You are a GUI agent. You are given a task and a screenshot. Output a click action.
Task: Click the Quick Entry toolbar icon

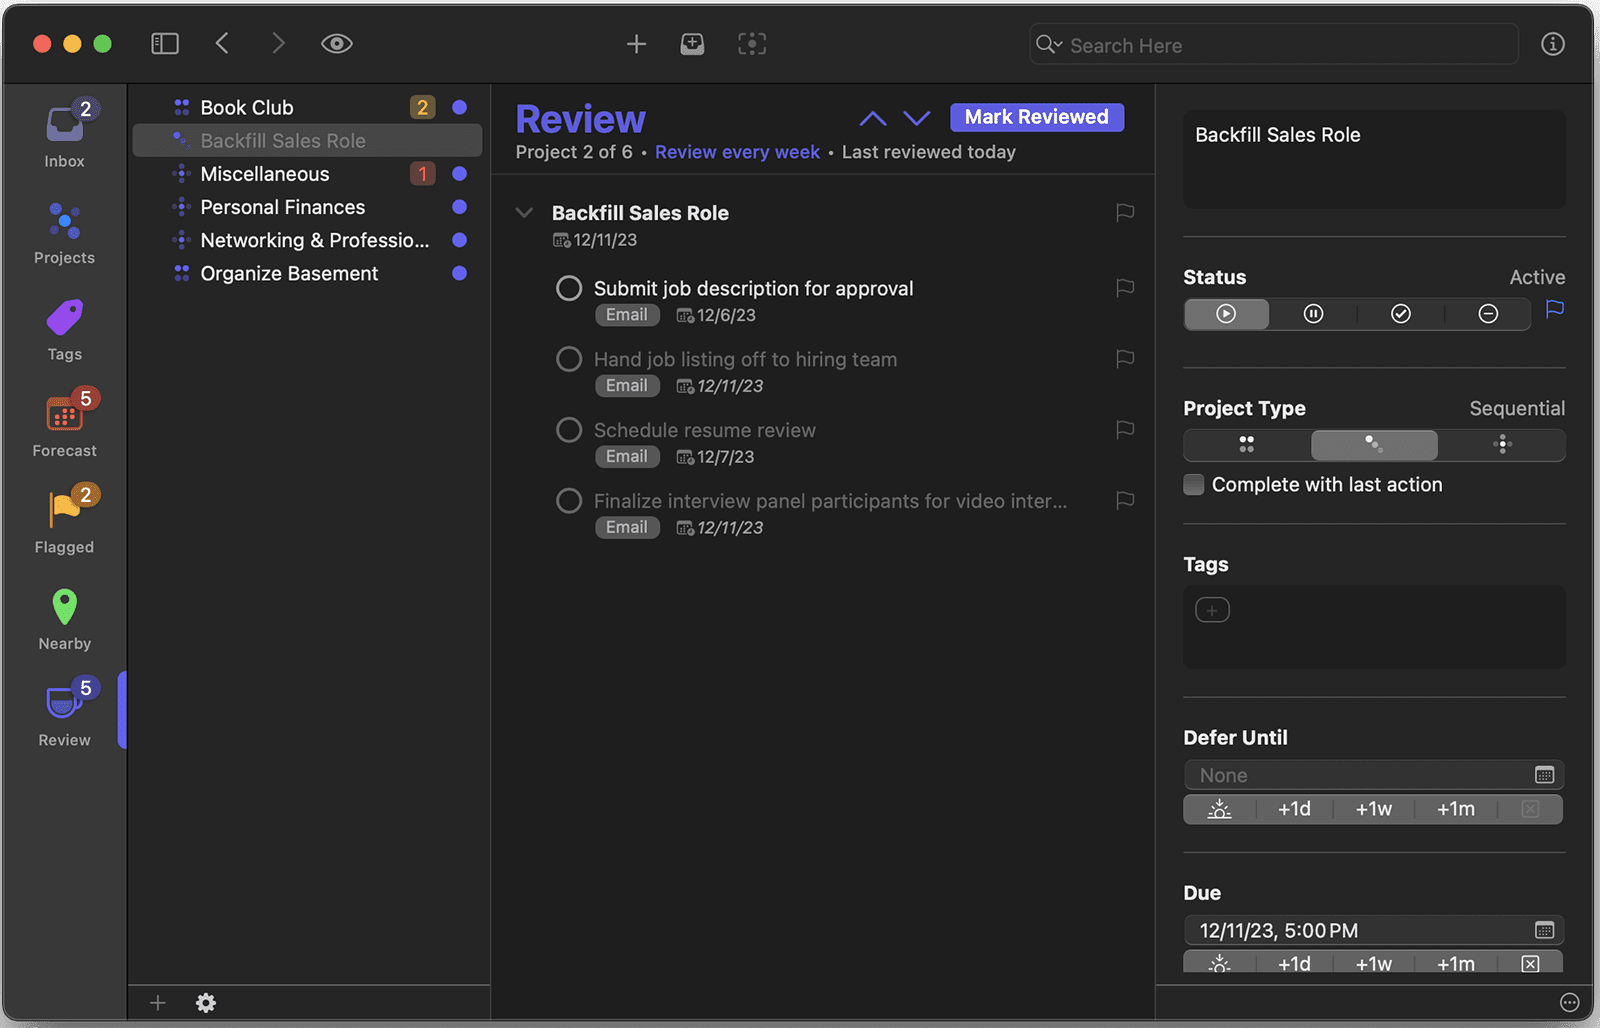pos(692,44)
